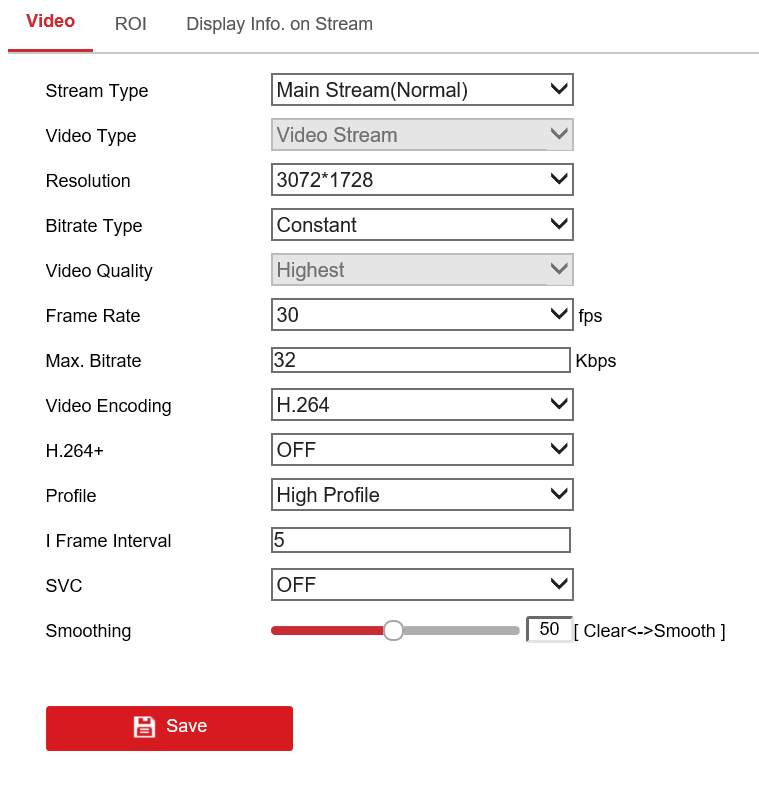This screenshot has height=789, width=759.
Task: Expand the Frame Rate dropdown
Action: click(x=421, y=315)
